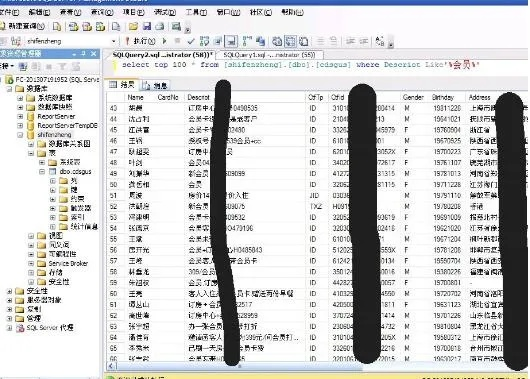Image resolution: width=530 pixels, height=379 pixels.
Task: Expand the 触发器 triggers folder
Action: (53, 208)
